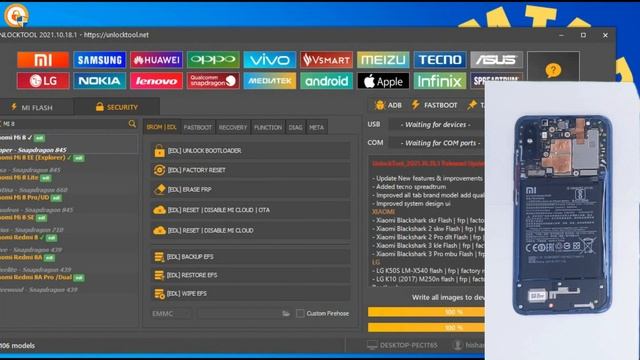Enable the Custom Firehose checkbox
The image size is (640, 360).
[x=300, y=313]
